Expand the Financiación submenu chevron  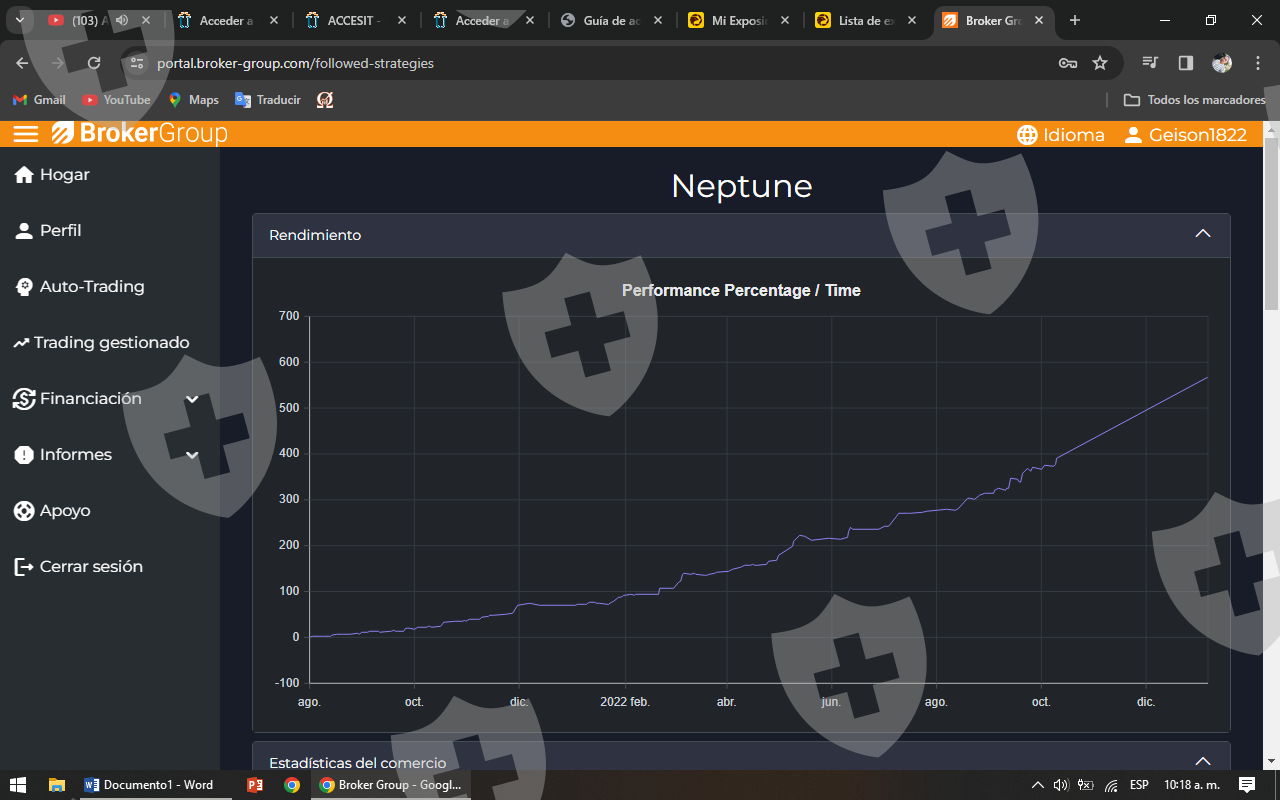pyautogui.click(x=192, y=399)
